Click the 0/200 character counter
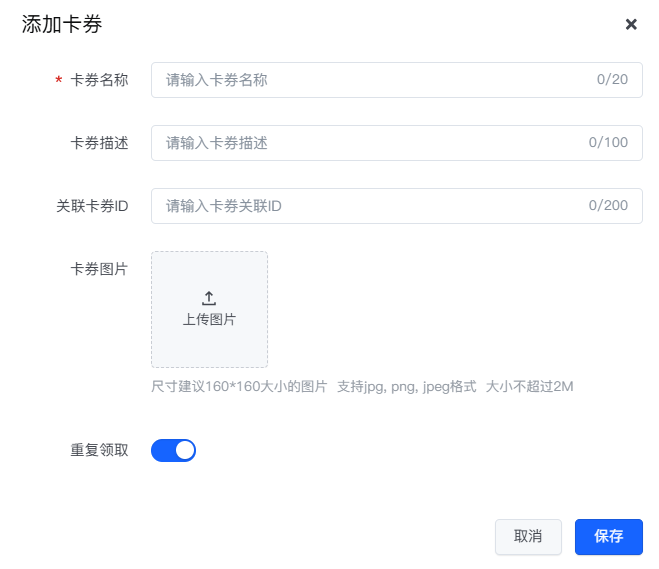The width and height of the screenshot is (659, 569). (x=608, y=206)
